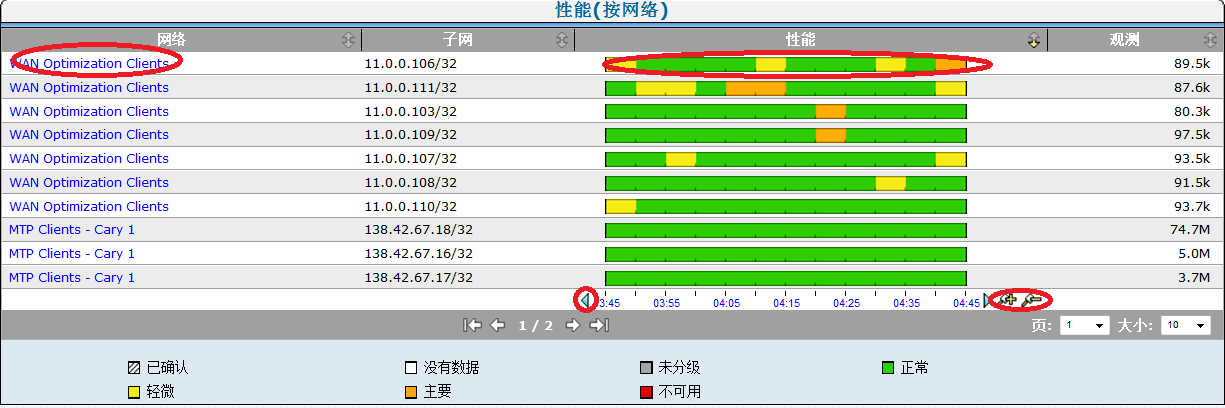Select observation value 5.0M
1225x408 pixels.
click(x=1194, y=253)
